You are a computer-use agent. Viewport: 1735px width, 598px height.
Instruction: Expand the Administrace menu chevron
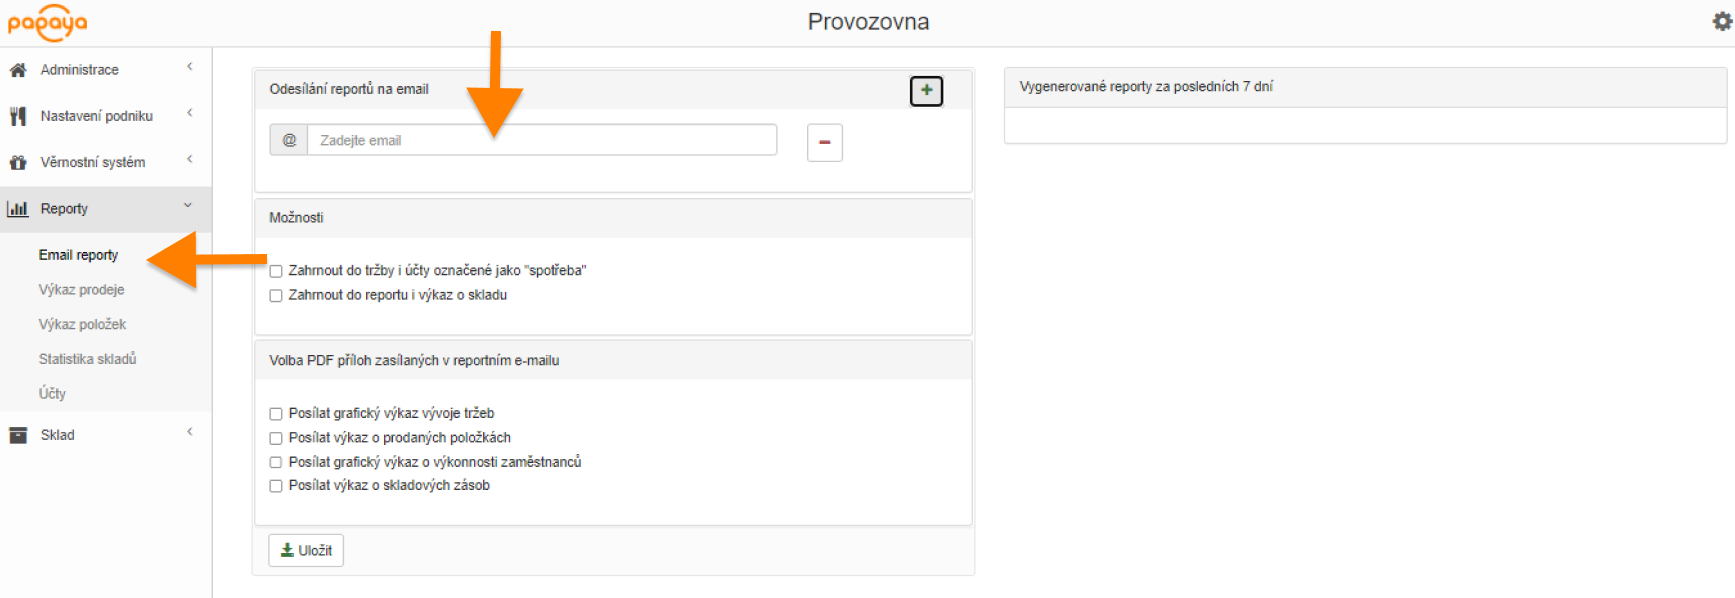click(189, 67)
